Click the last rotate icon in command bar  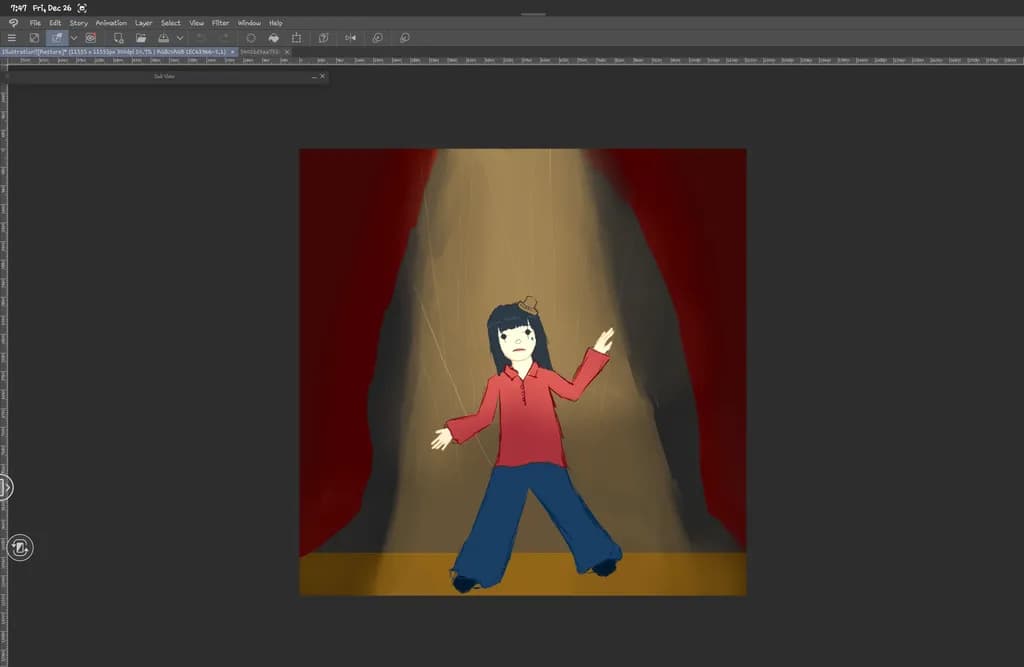(405, 38)
